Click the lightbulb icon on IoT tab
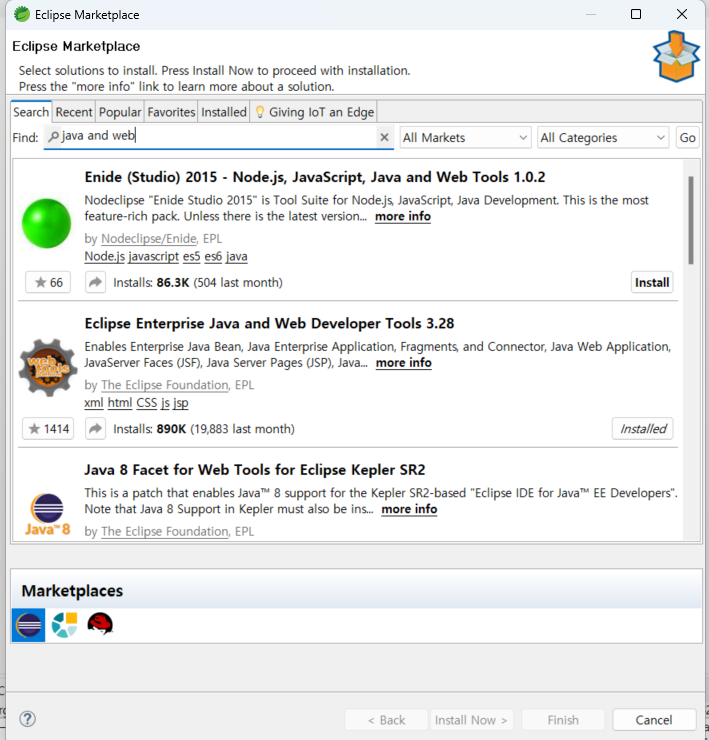This screenshot has width=709, height=740. [260, 112]
